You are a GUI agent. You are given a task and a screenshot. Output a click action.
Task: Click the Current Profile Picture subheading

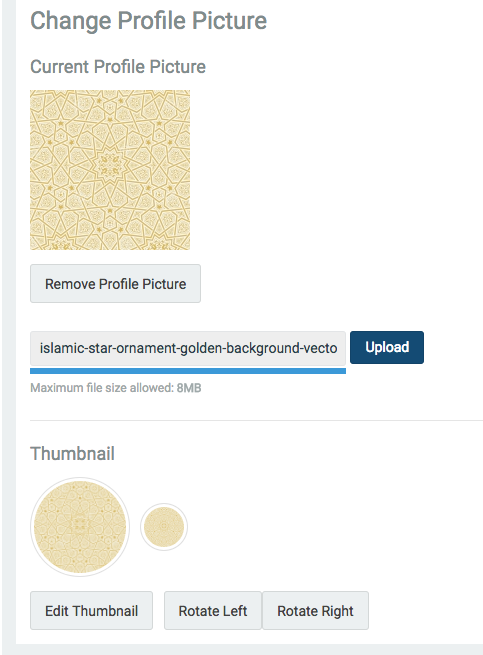[x=118, y=67]
